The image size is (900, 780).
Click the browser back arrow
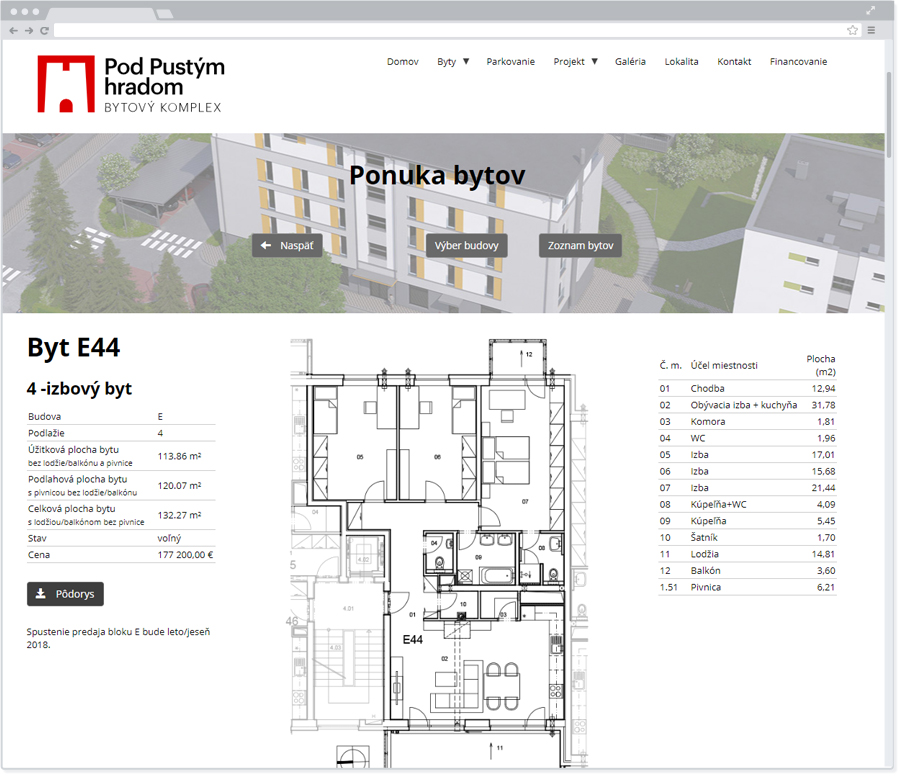(13, 31)
